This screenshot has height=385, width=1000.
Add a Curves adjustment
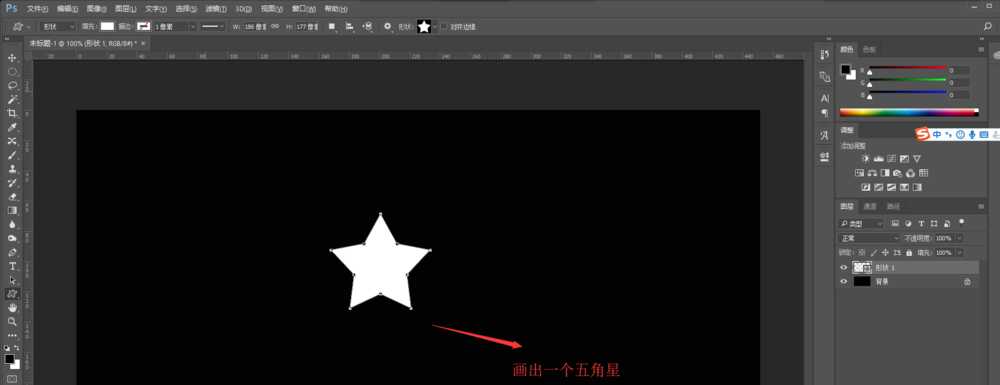tap(891, 158)
